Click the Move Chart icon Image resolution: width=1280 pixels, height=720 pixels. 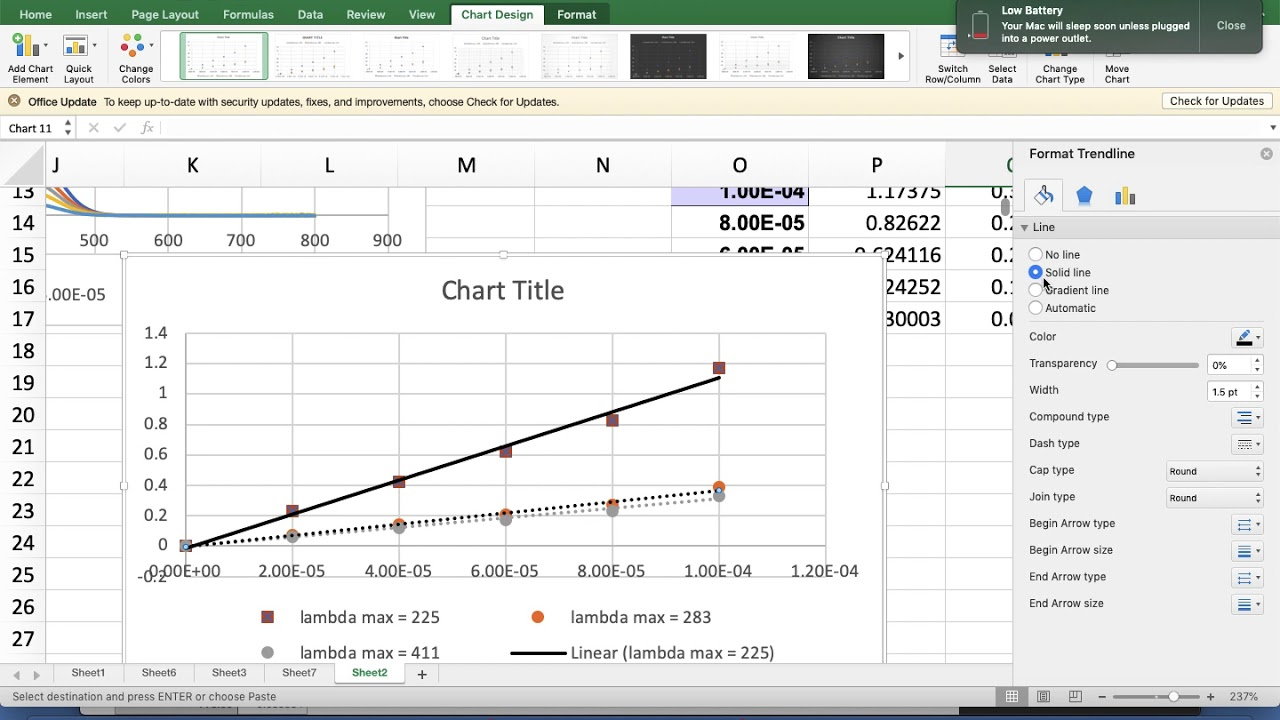point(1117,59)
